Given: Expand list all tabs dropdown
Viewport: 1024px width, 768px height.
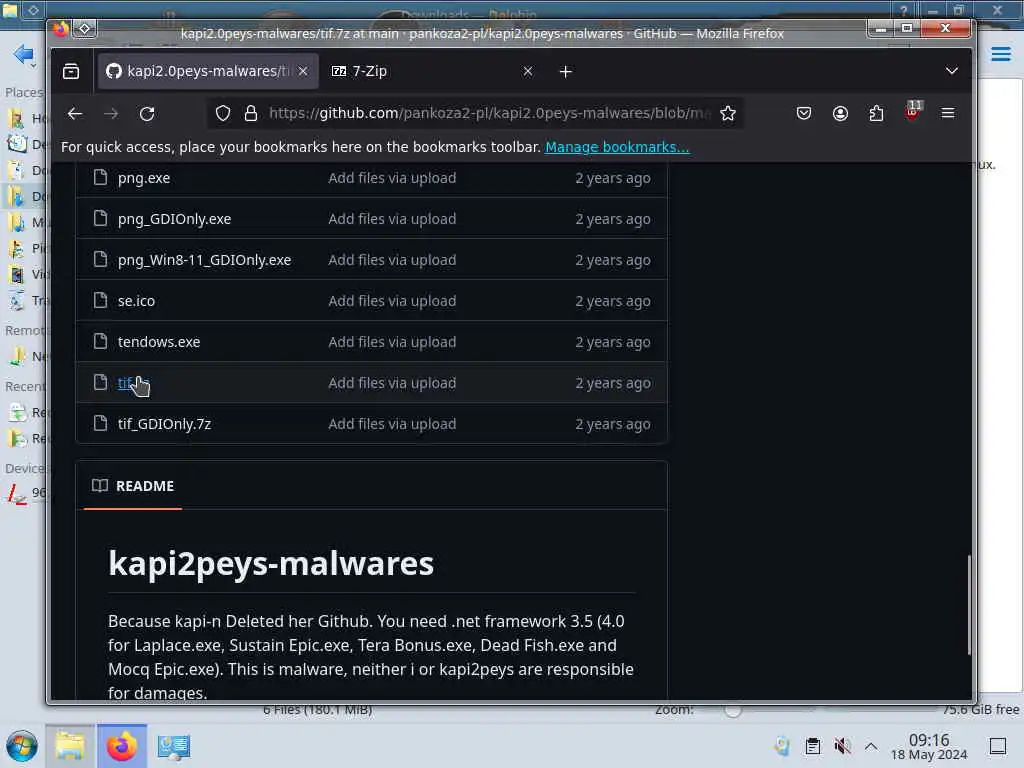Looking at the screenshot, I should pos(952,71).
